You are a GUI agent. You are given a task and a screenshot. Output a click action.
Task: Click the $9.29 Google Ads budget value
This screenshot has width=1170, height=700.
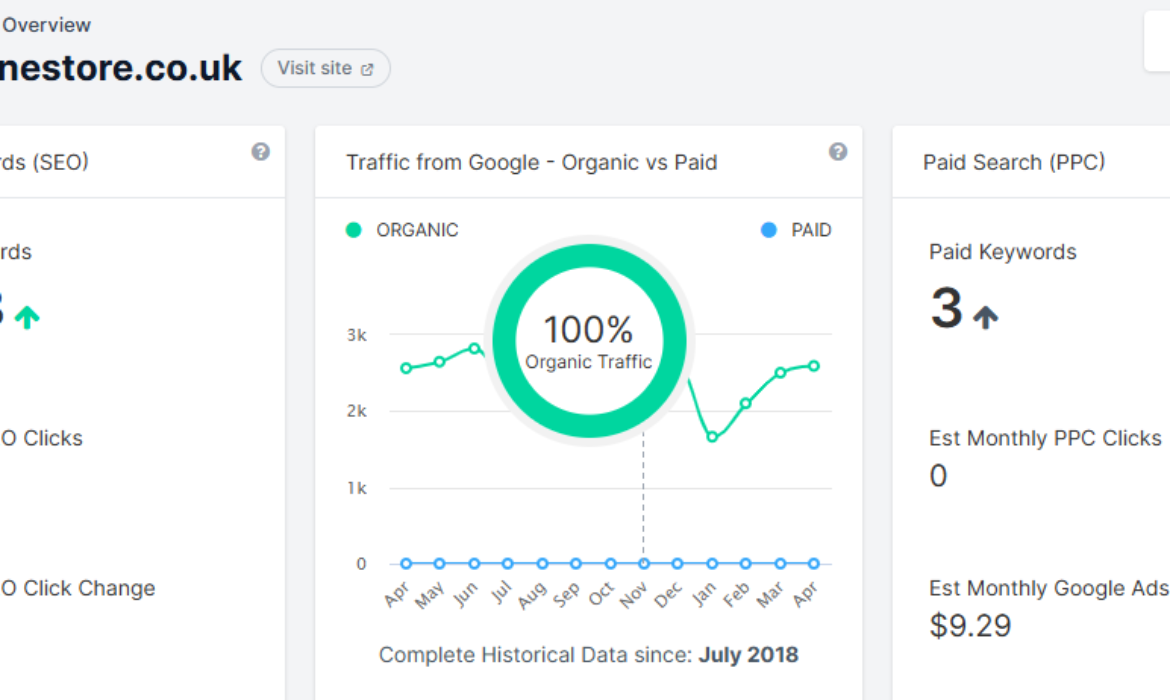coord(970,625)
